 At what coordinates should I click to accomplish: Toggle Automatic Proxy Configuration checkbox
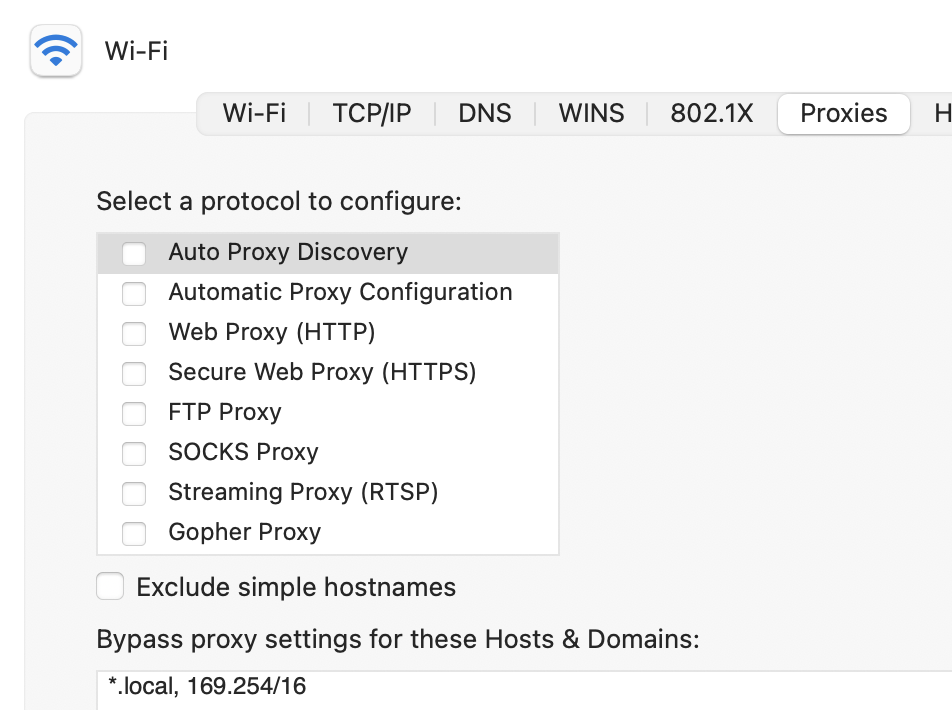(134, 294)
